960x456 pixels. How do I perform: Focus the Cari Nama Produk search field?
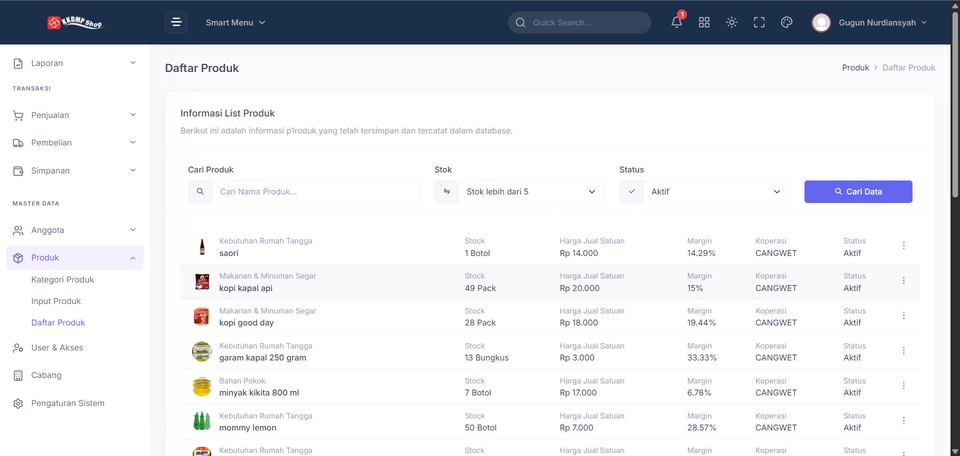(x=315, y=192)
